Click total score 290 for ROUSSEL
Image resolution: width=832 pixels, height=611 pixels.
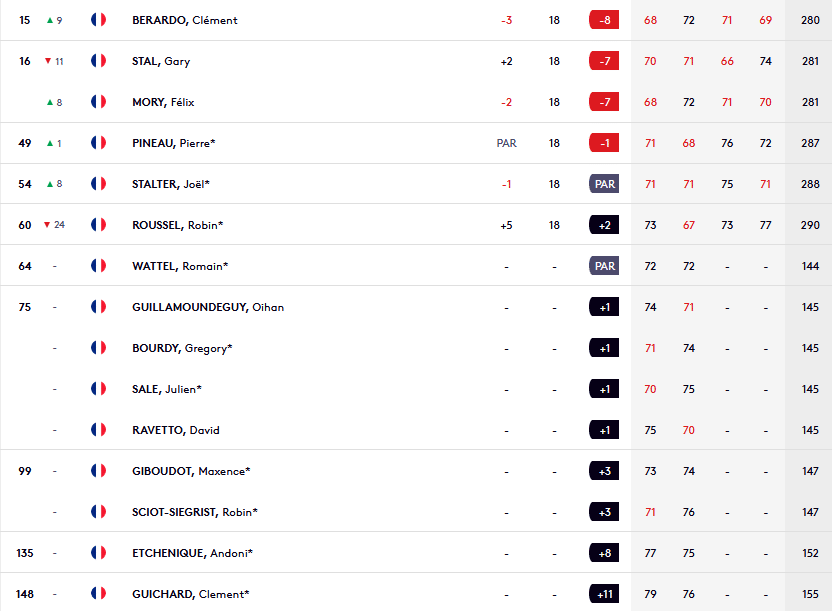point(810,225)
